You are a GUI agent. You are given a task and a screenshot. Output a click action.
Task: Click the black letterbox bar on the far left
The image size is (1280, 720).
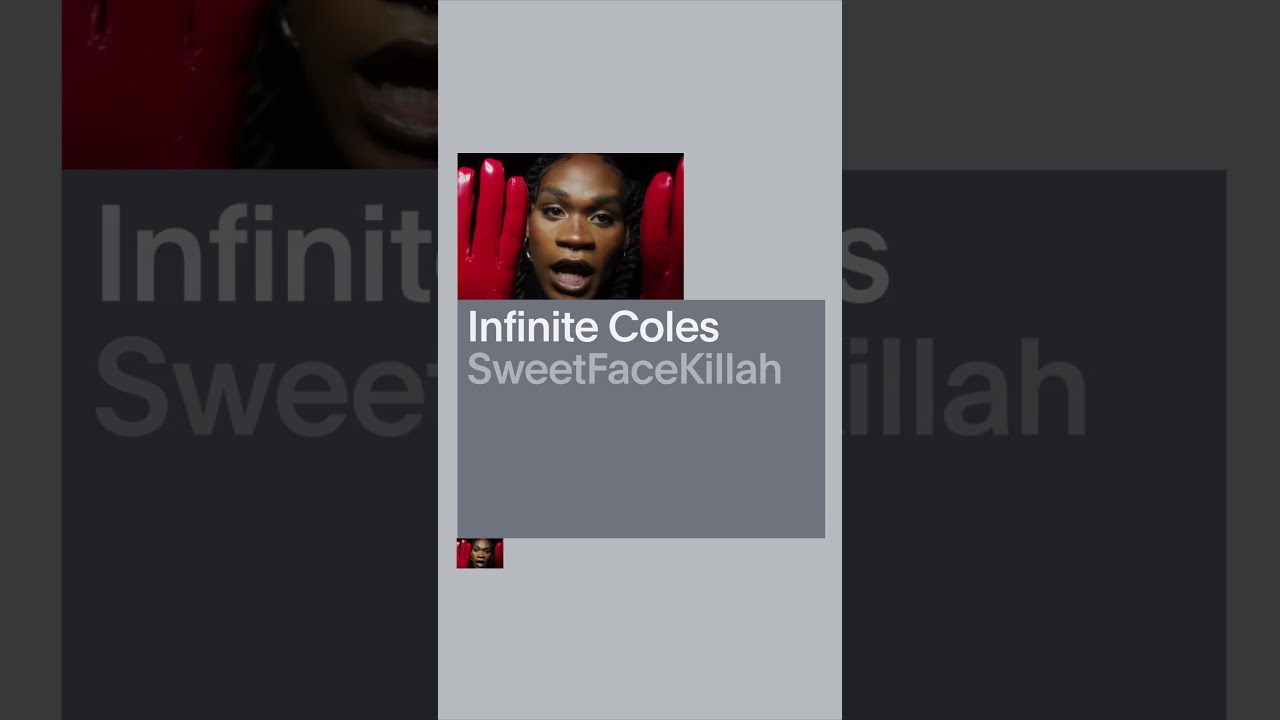[30, 360]
